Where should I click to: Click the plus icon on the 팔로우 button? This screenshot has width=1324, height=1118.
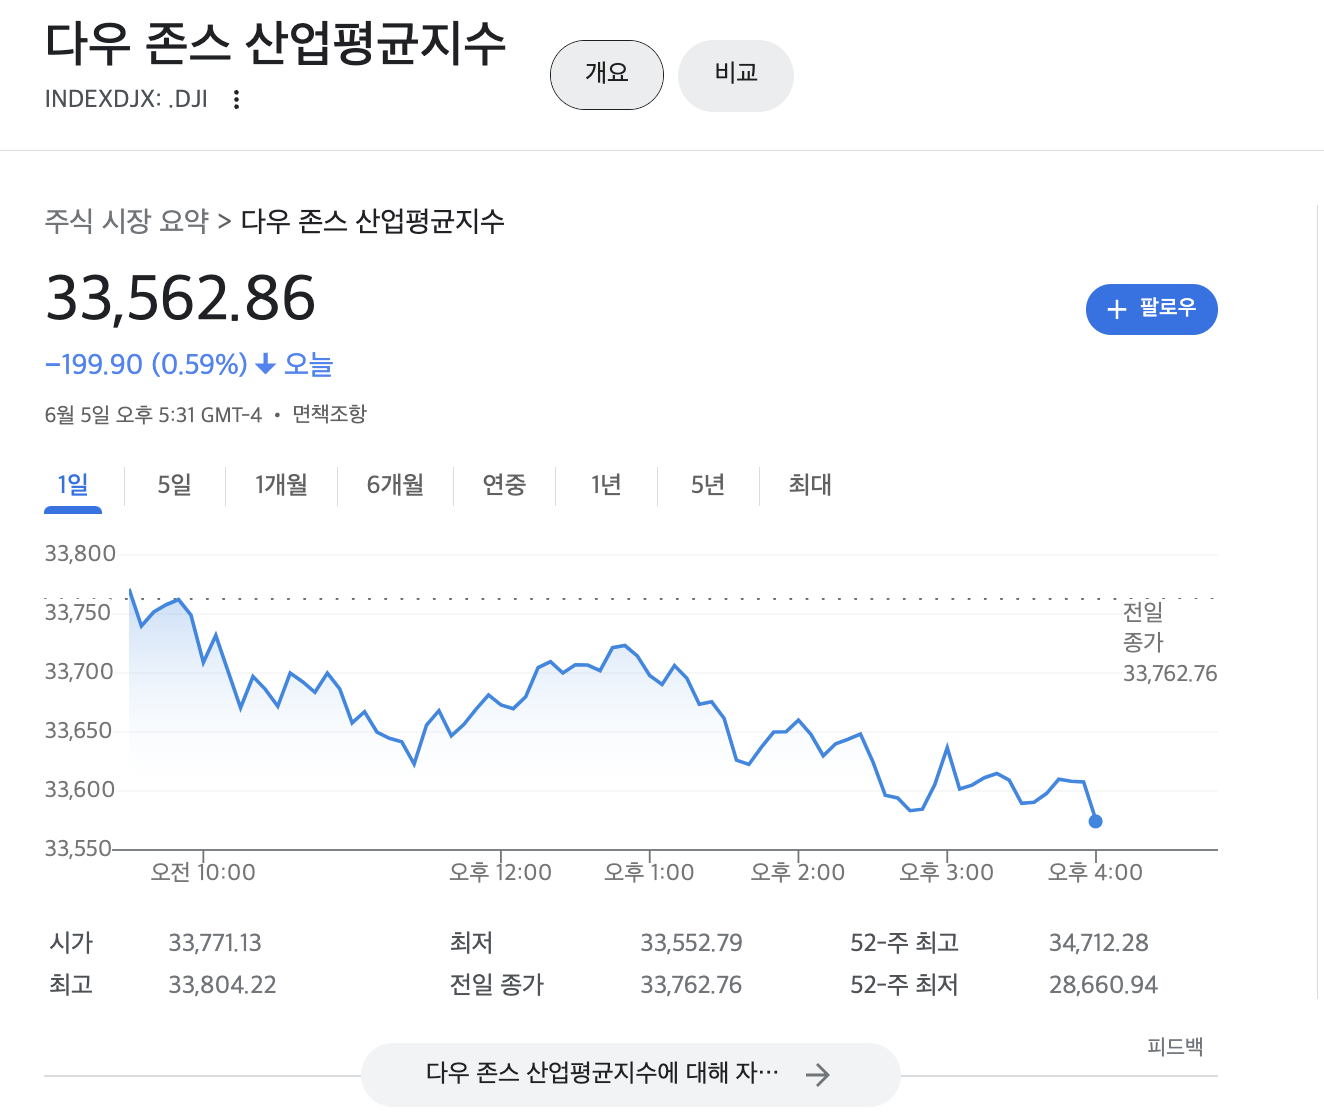[x=1117, y=309]
